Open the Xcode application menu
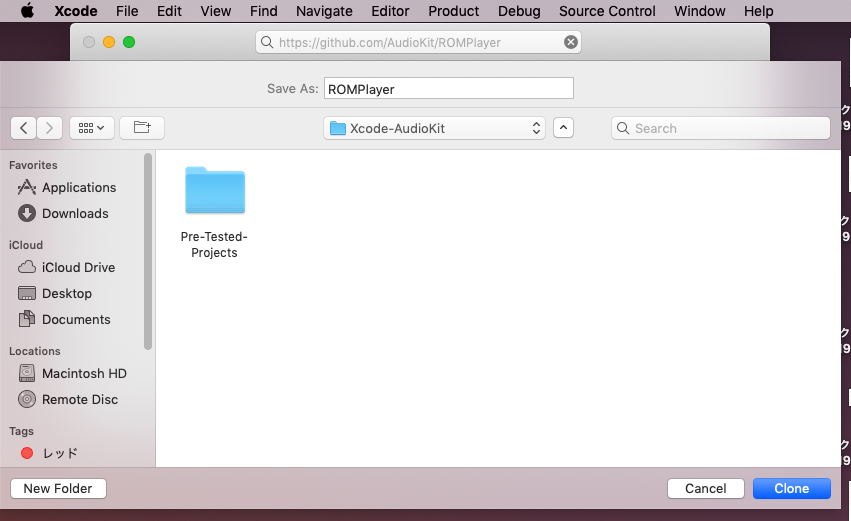 (x=76, y=11)
